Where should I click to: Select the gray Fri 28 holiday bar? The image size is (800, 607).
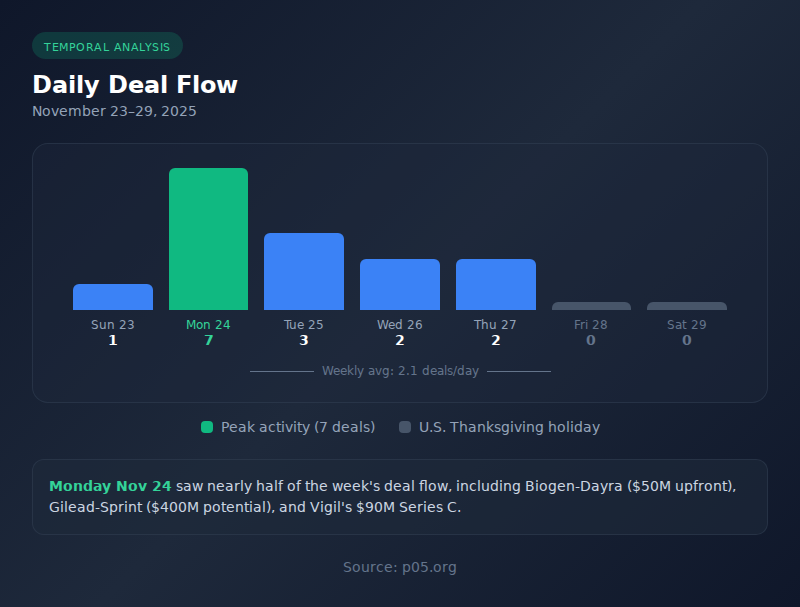[x=591, y=306]
